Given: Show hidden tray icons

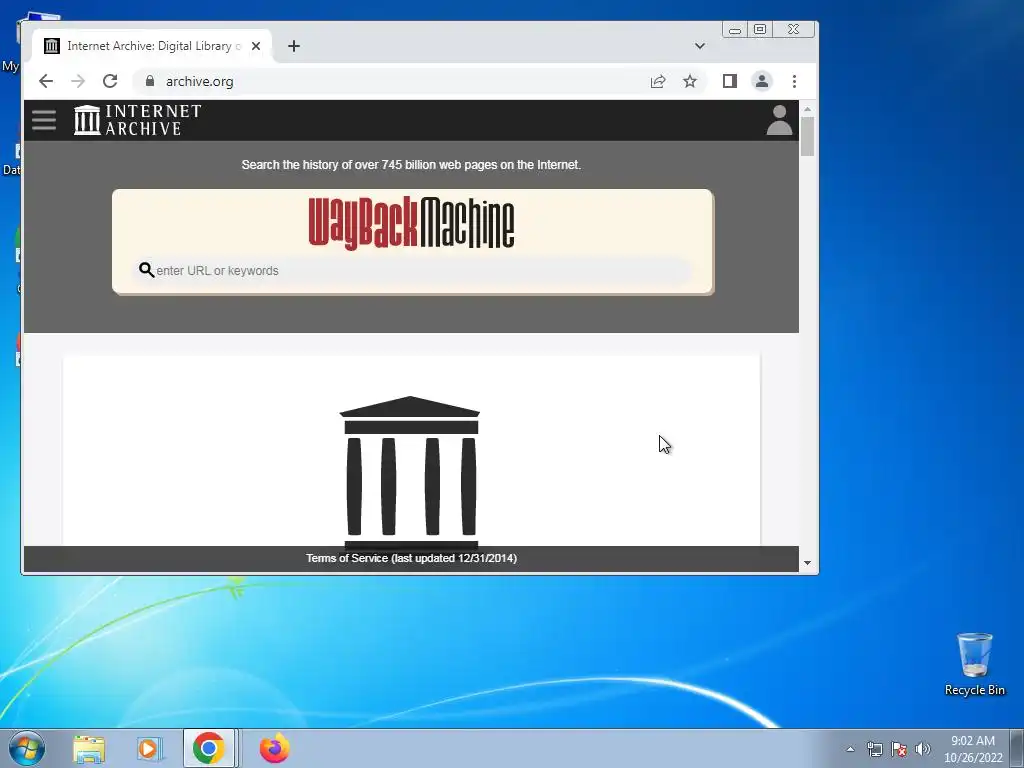Looking at the screenshot, I should [850, 749].
